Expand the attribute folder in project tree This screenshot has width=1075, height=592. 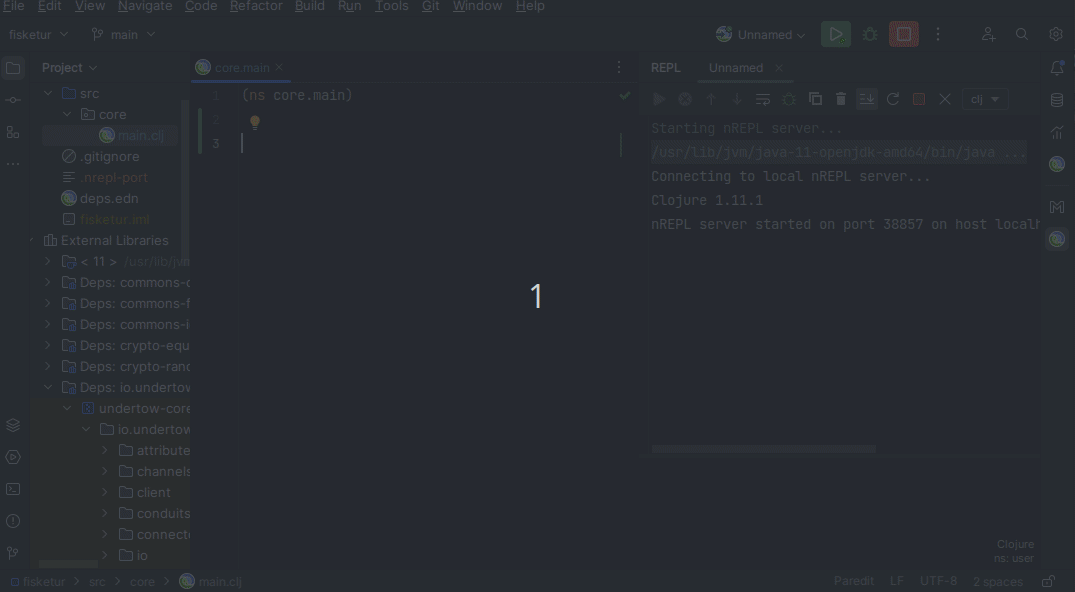coord(105,450)
